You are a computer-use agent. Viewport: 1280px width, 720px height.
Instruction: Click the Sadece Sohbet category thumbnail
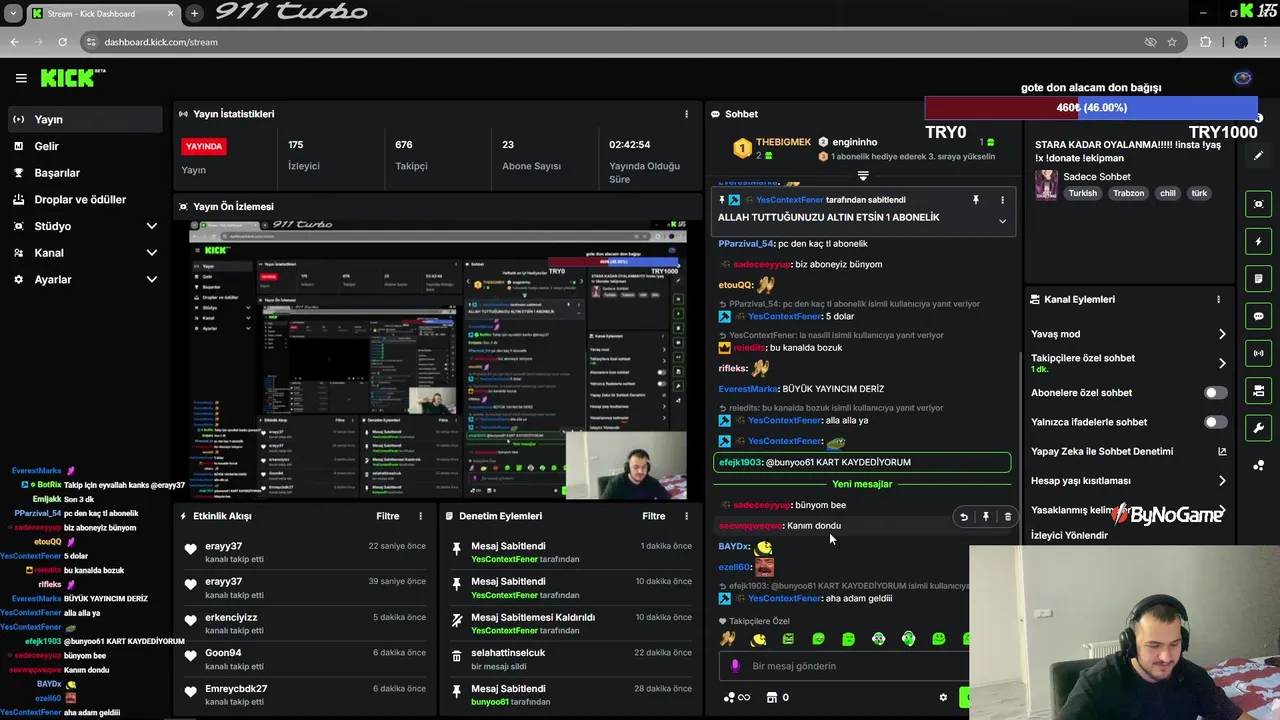point(1046,185)
